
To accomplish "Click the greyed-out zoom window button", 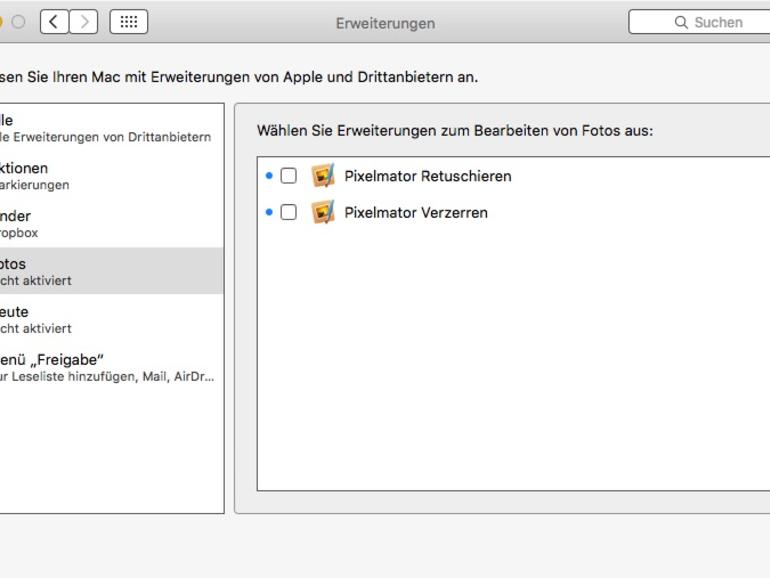I will click(18, 22).
